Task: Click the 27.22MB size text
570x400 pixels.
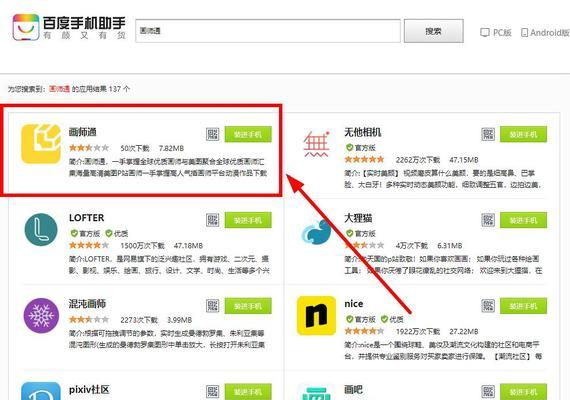Action: pos(464,331)
